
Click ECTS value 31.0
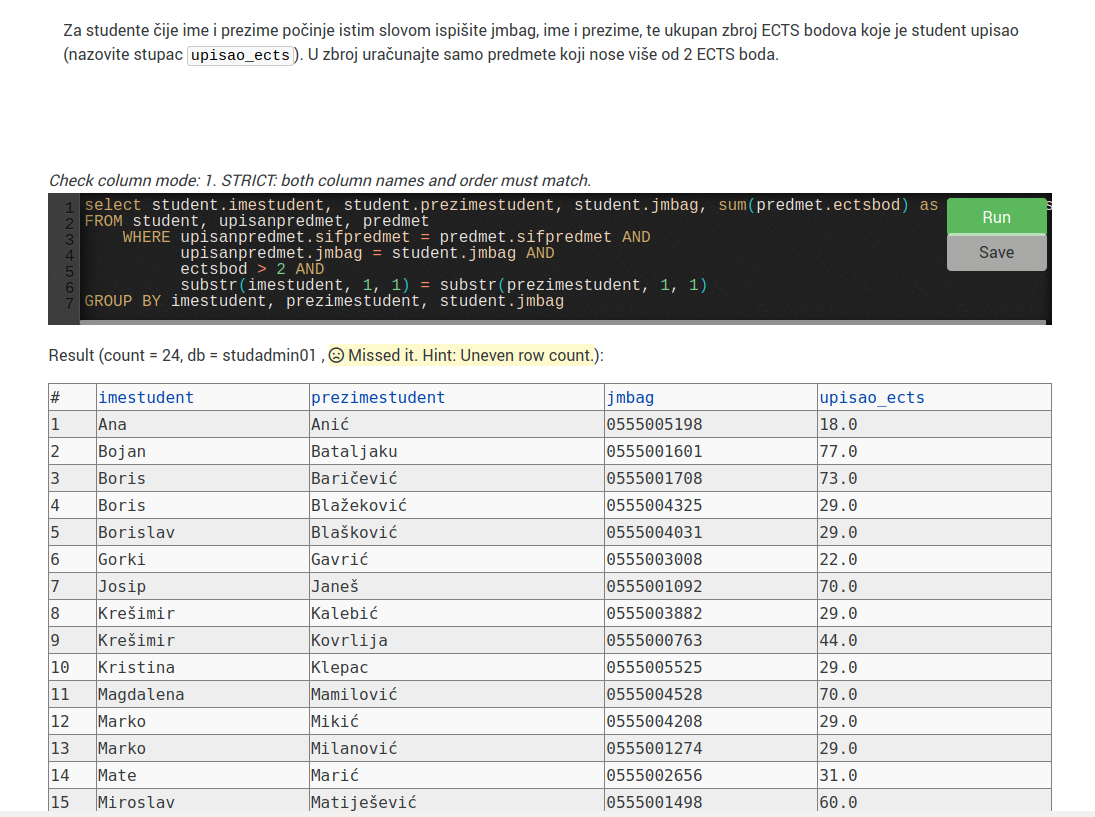[934, 776]
